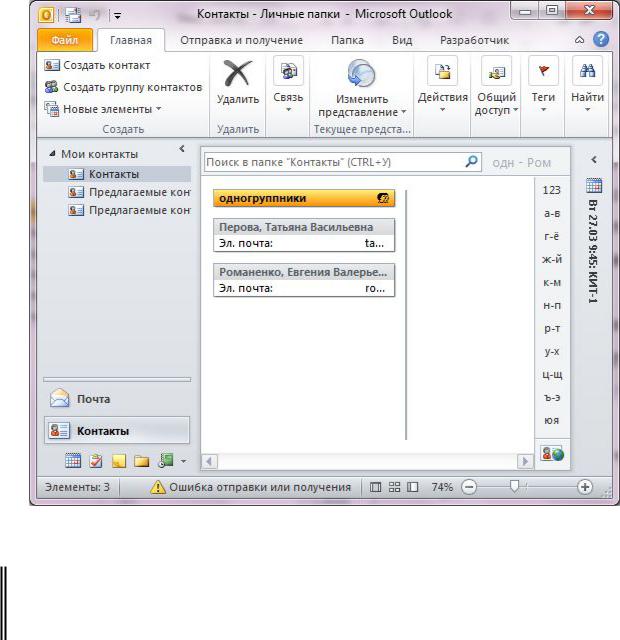This screenshot has width=620, height=640.
Task: Switch to Контакты module button
Action: [117, 431]
